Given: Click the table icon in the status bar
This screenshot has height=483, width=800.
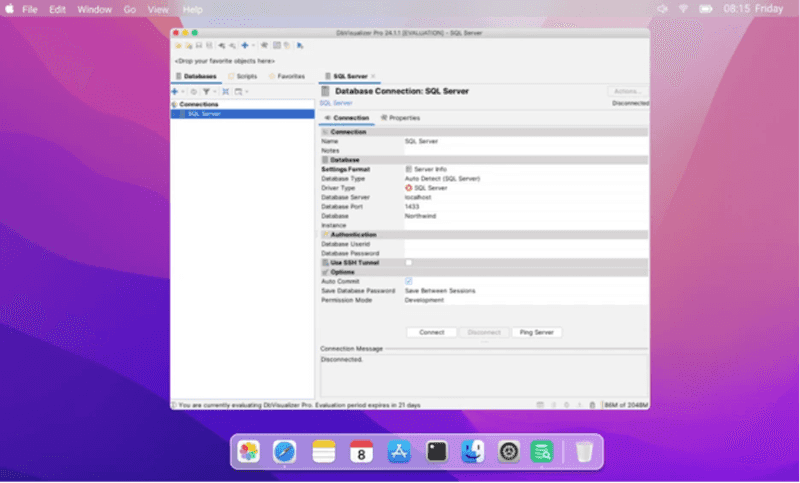Looking at the screenshot, I should (540, 405).
